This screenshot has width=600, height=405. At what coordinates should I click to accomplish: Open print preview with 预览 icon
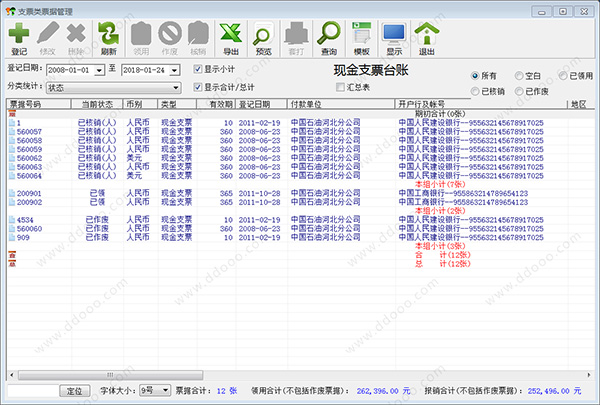coord(264,33)
